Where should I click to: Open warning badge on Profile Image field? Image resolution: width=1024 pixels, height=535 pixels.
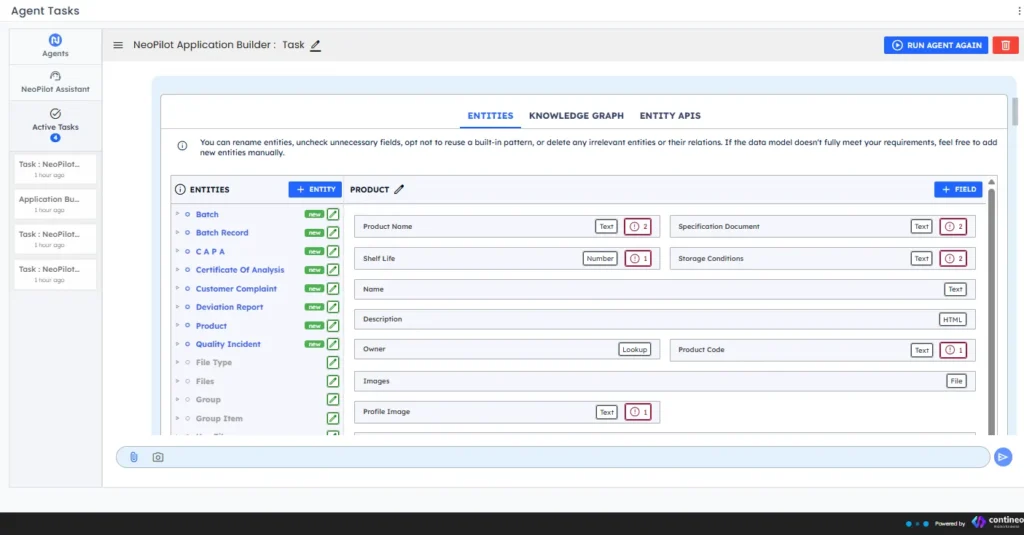(638, 412)
